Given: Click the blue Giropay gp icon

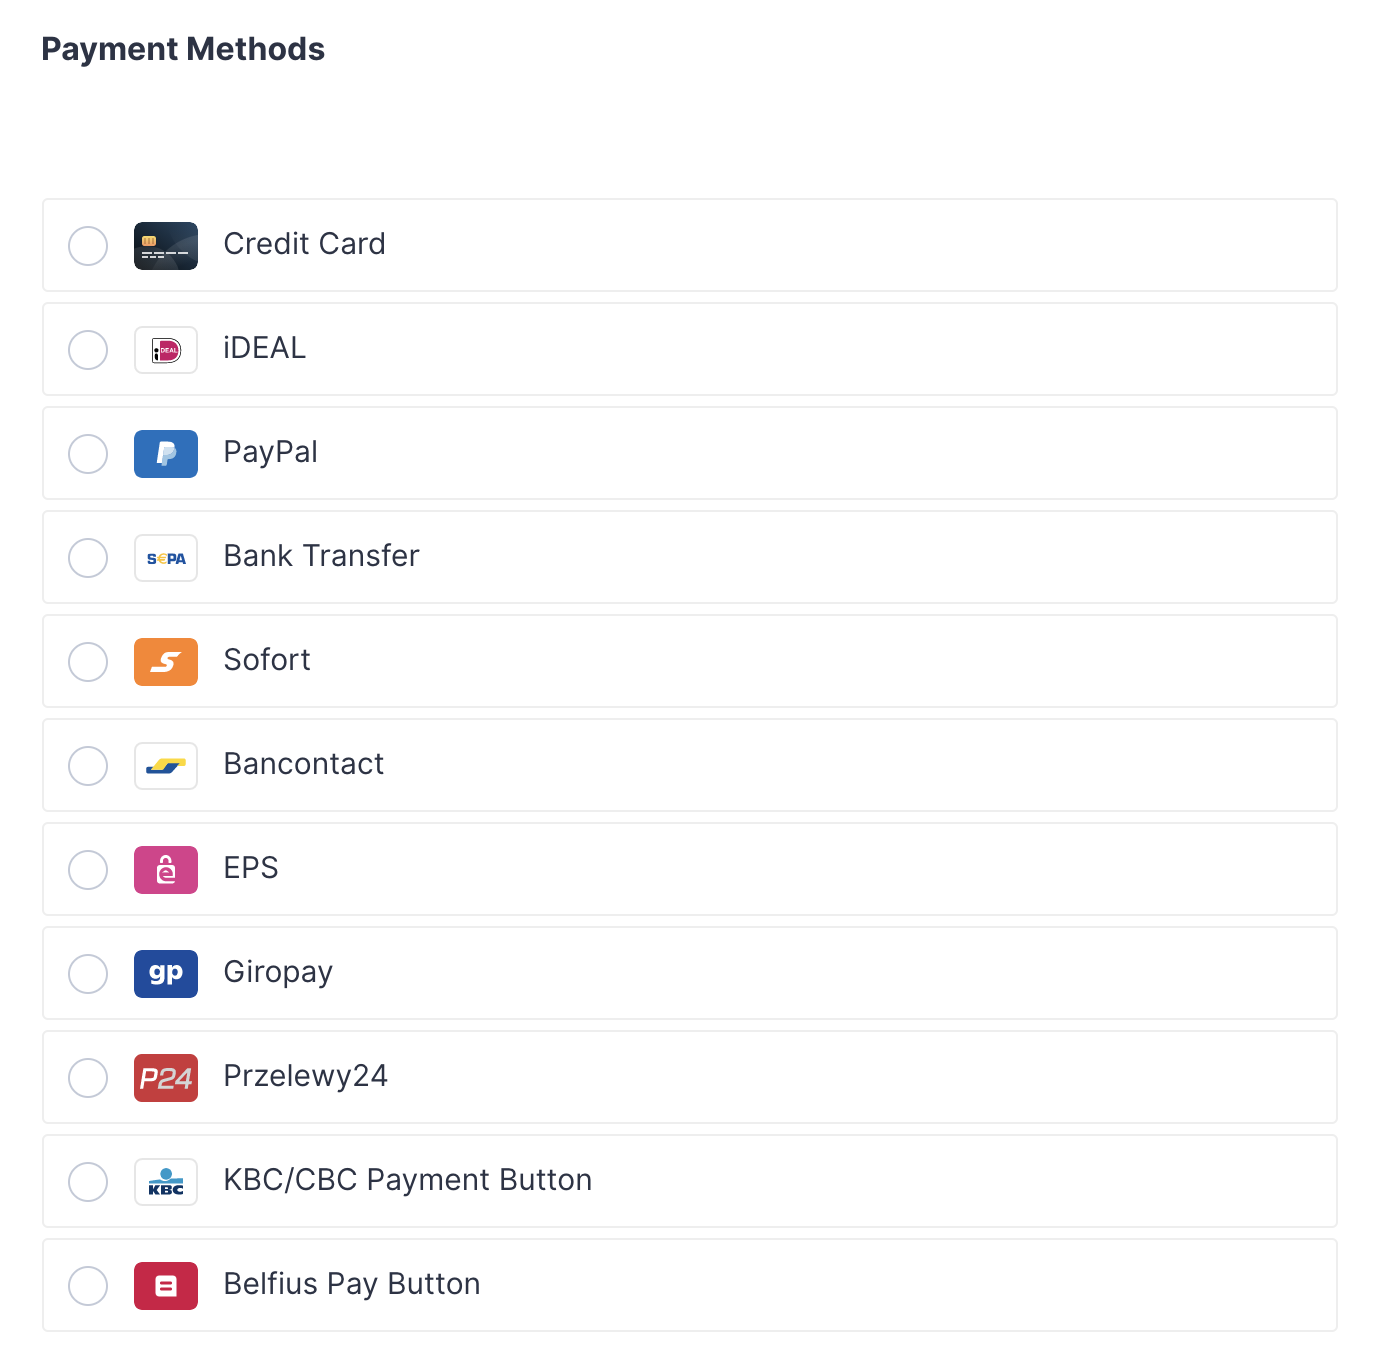Looking at the screenshot, I should (x=166, y=974).
